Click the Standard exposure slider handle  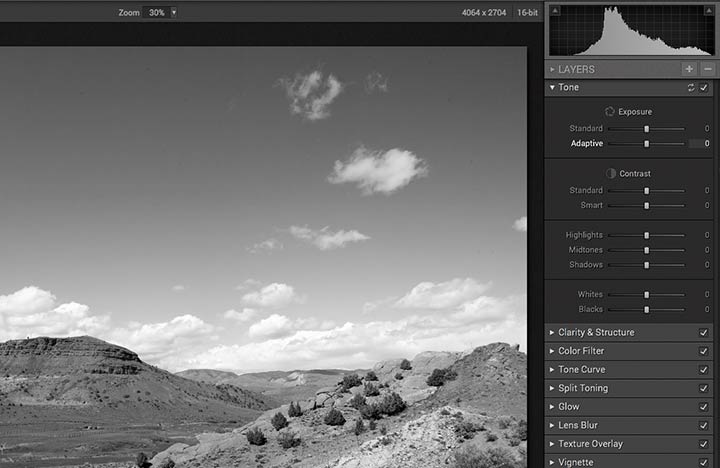point(647,129)
